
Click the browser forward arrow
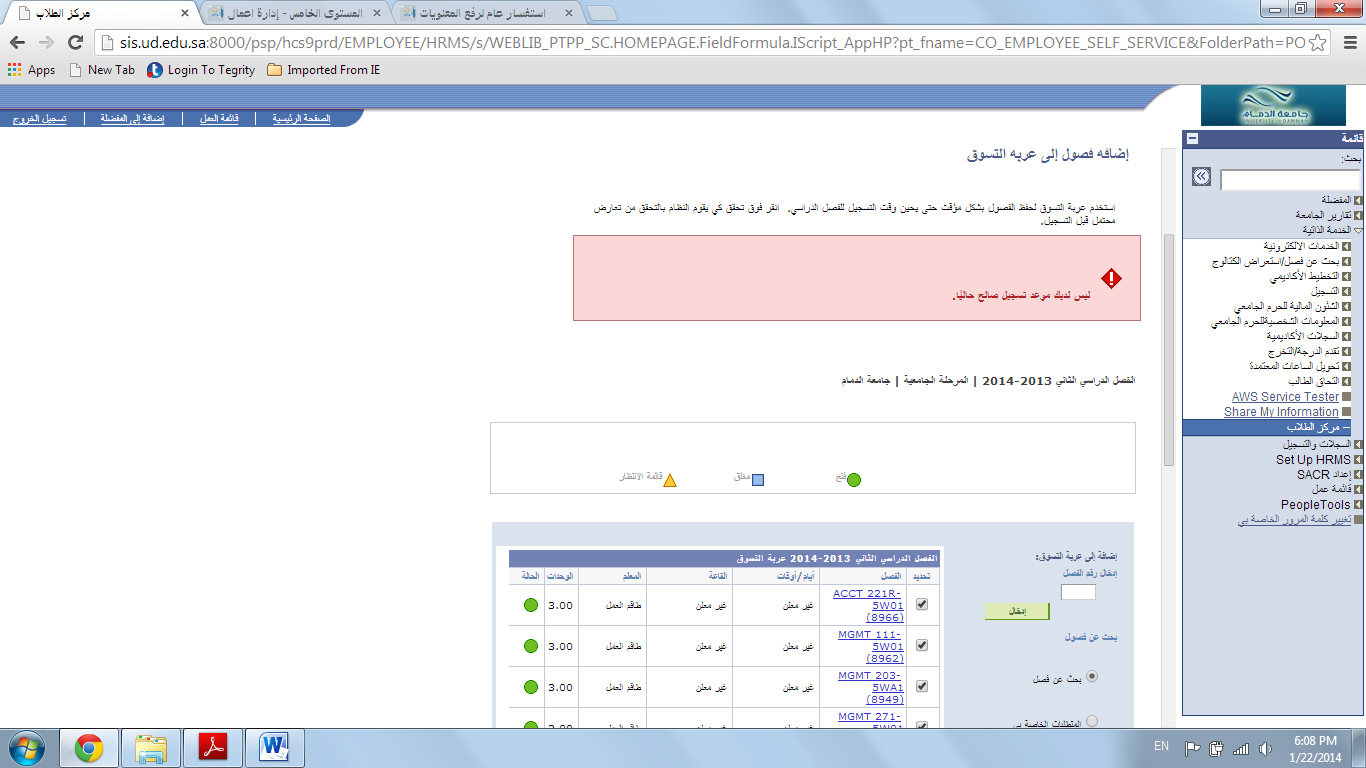(46, 42)
